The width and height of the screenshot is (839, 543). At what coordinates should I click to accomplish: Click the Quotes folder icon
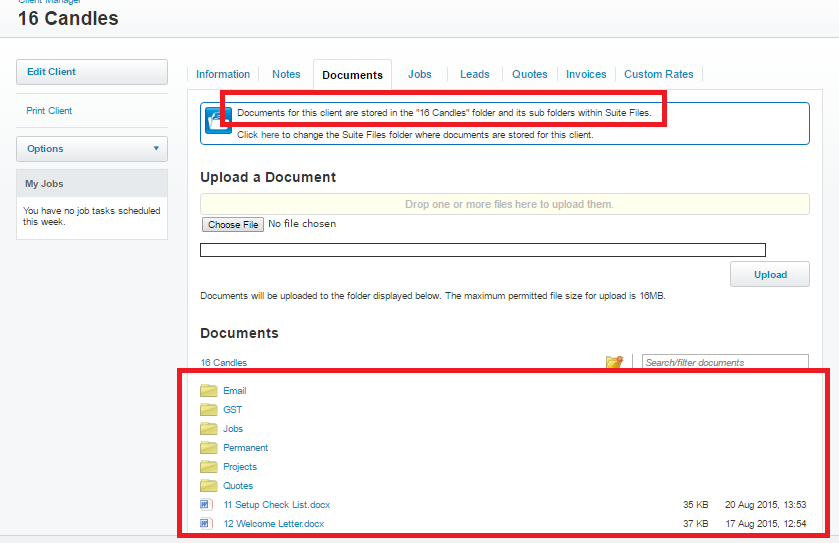coord(209,486)
